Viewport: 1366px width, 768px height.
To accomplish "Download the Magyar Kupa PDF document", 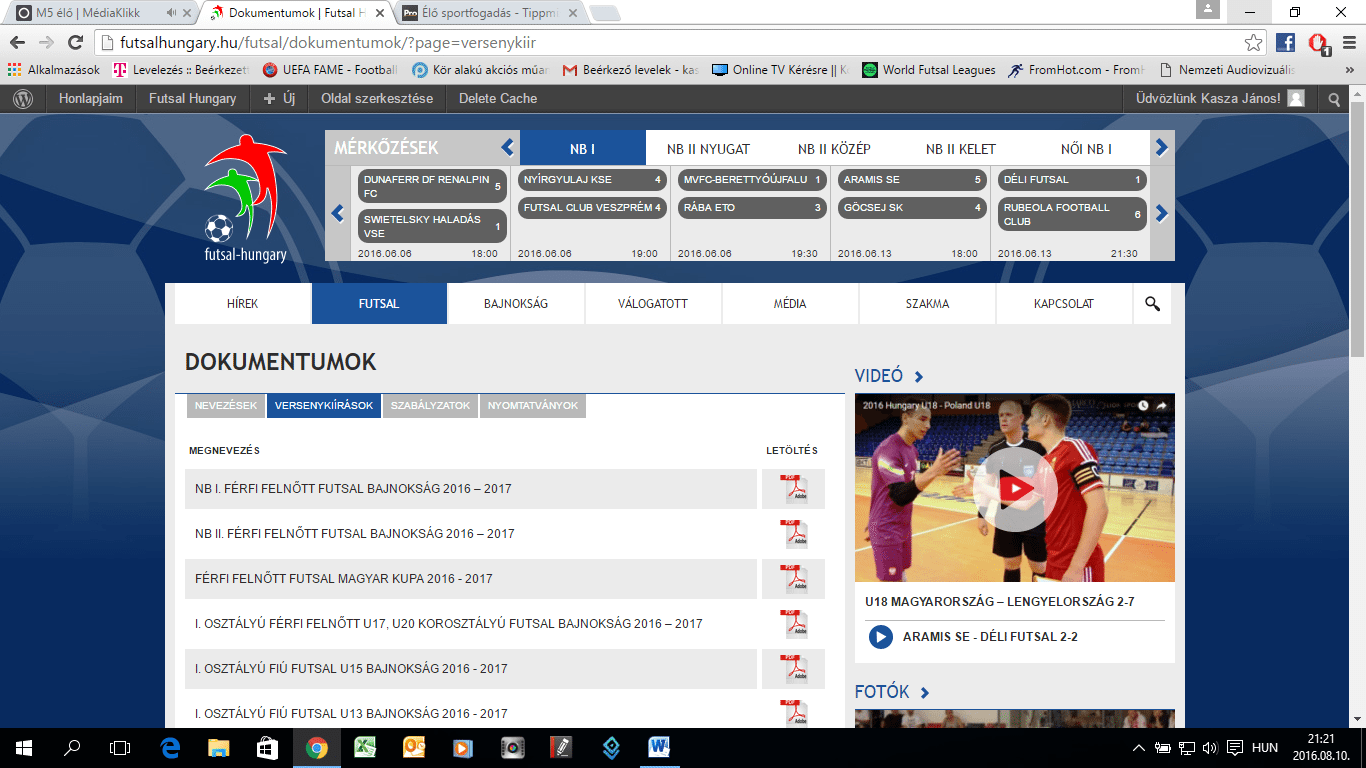I will 794,579.
